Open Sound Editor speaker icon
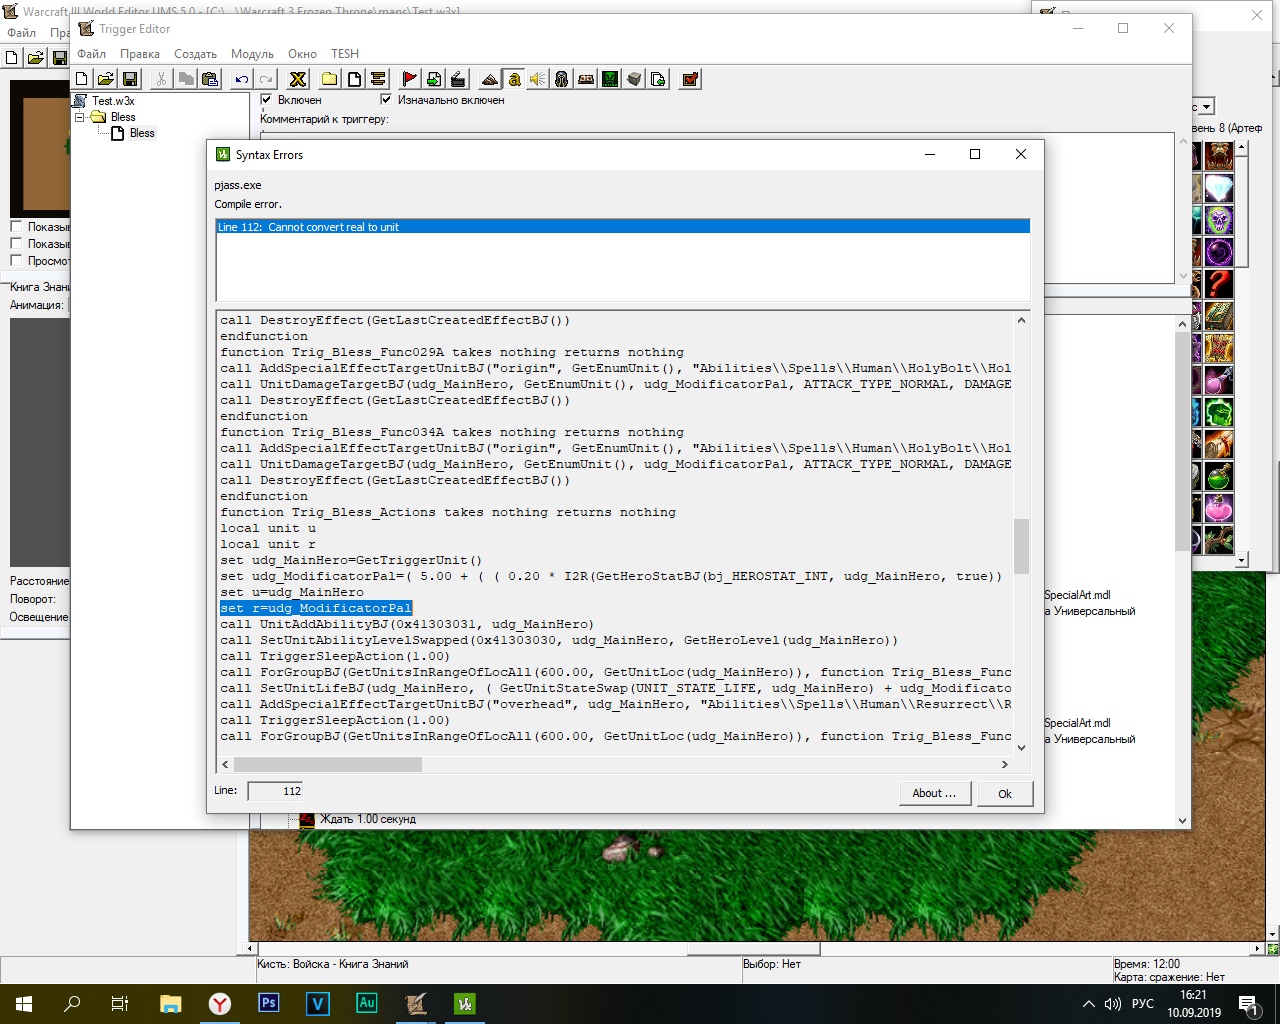Screen dimensions: 1280x1024 pyautogui.click(x=538, y=79)
